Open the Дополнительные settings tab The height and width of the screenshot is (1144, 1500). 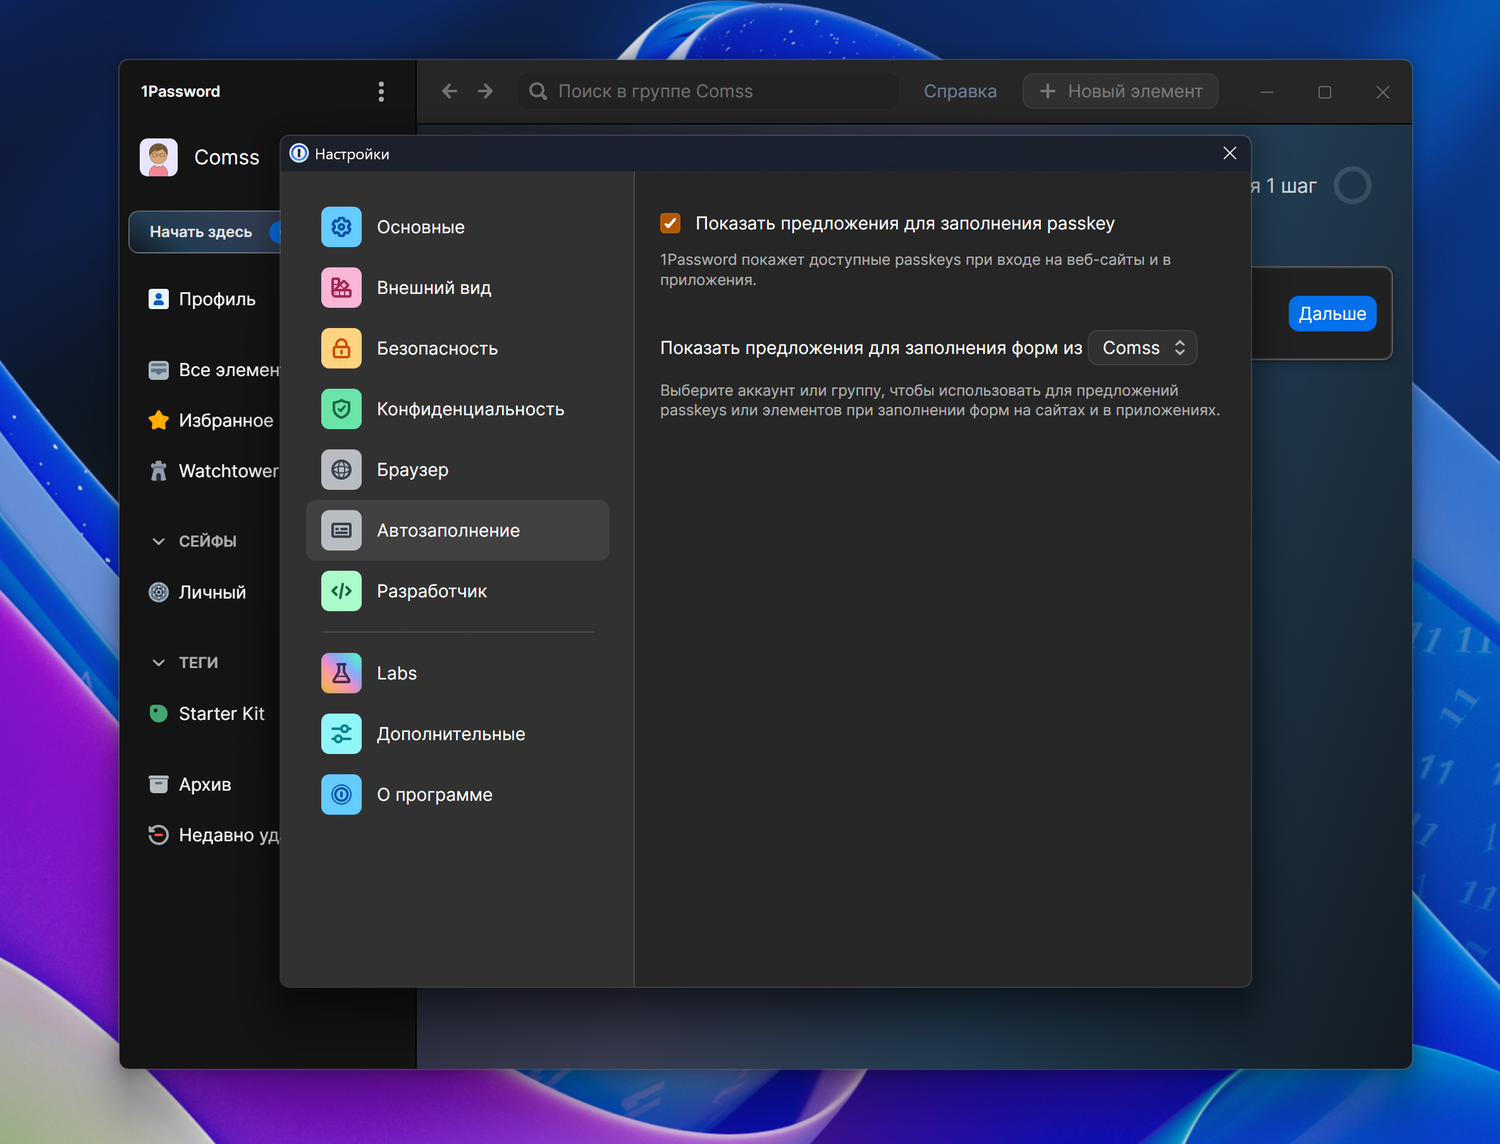point(457,734)
